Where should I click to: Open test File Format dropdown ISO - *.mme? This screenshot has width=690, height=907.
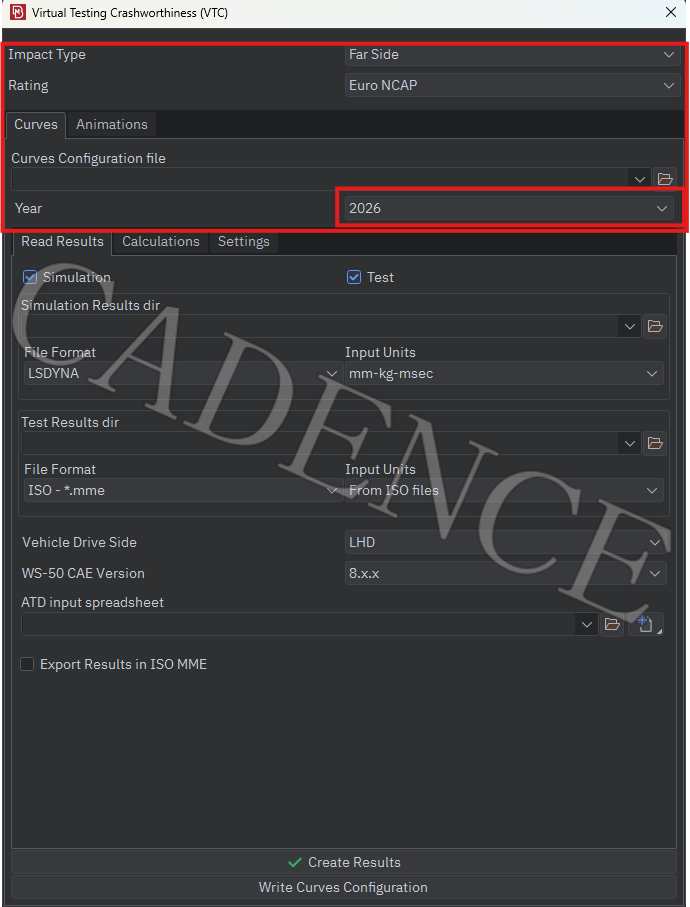(182, 491)
